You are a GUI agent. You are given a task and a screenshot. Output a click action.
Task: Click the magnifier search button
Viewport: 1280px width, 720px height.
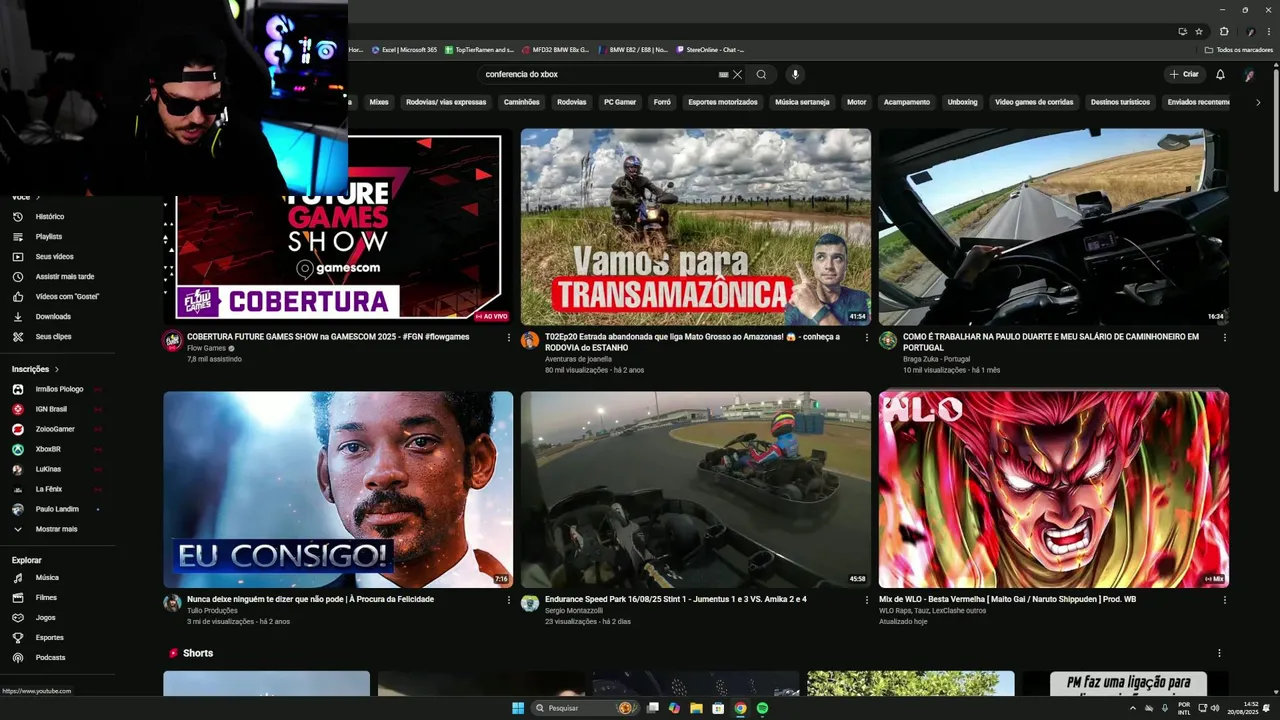tap(761, 74)
